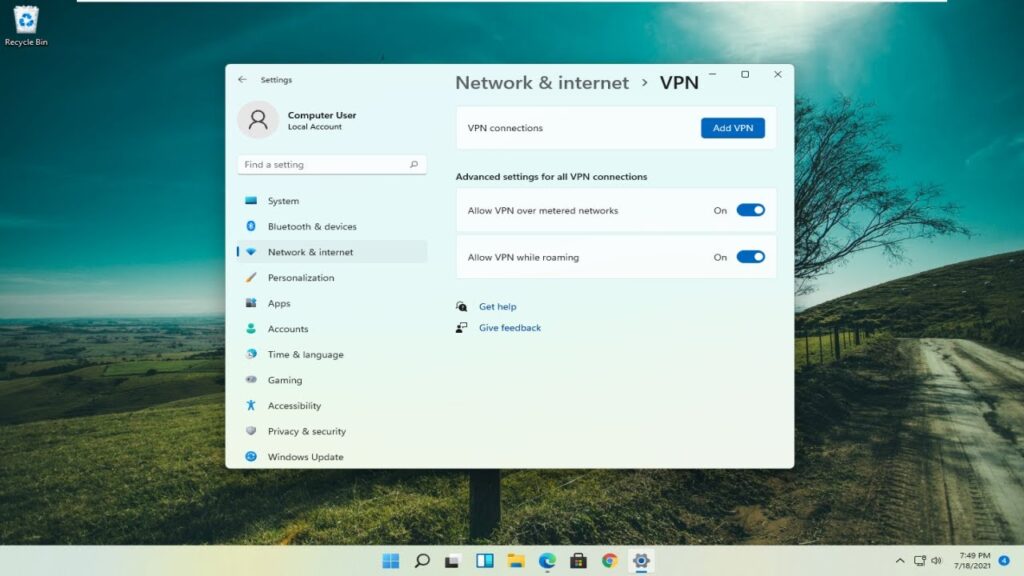1024x576 pixels.
Task: Disable Allow VPN over metered networks
Action: (750, 210)
